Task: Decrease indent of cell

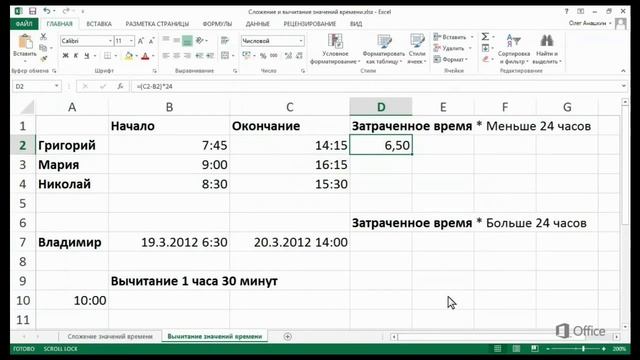Action: pyautogui.click(x=200, y=56)
